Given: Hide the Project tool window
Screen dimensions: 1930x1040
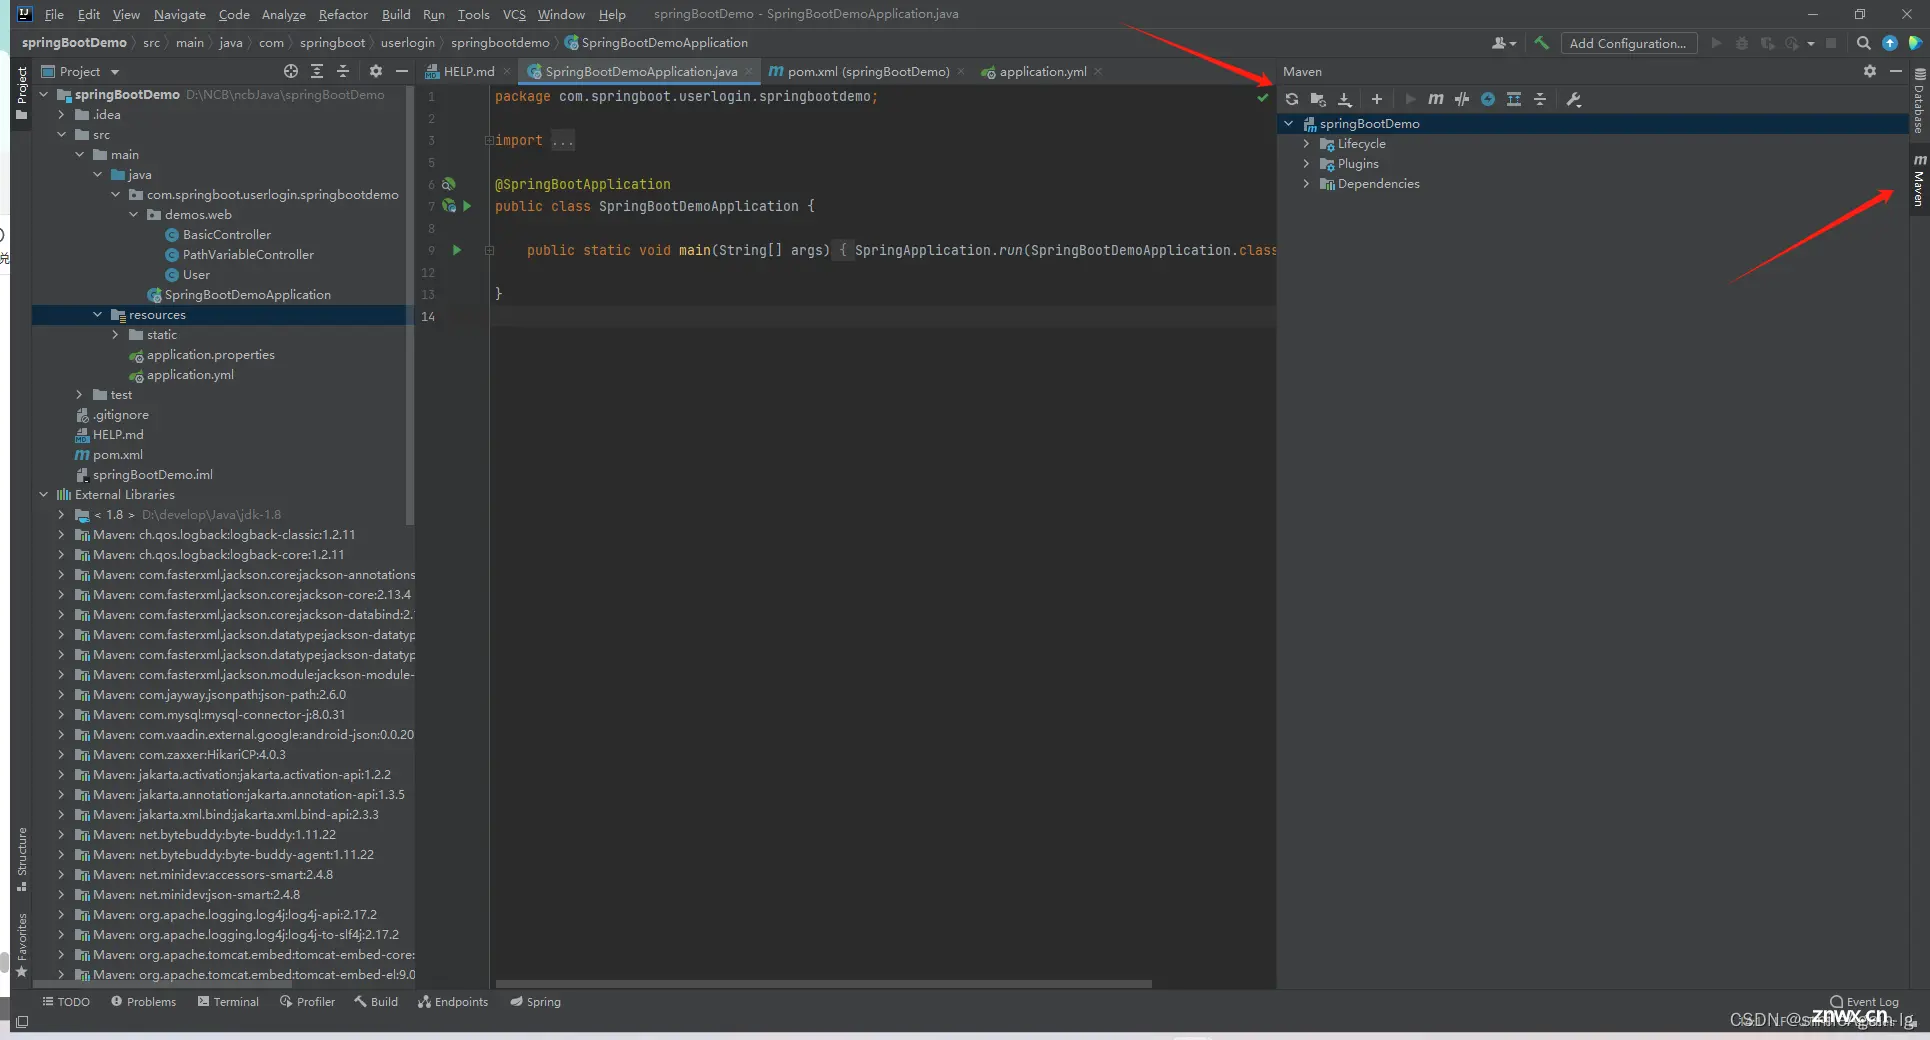Looking at the screenshot, I should 402,71.
